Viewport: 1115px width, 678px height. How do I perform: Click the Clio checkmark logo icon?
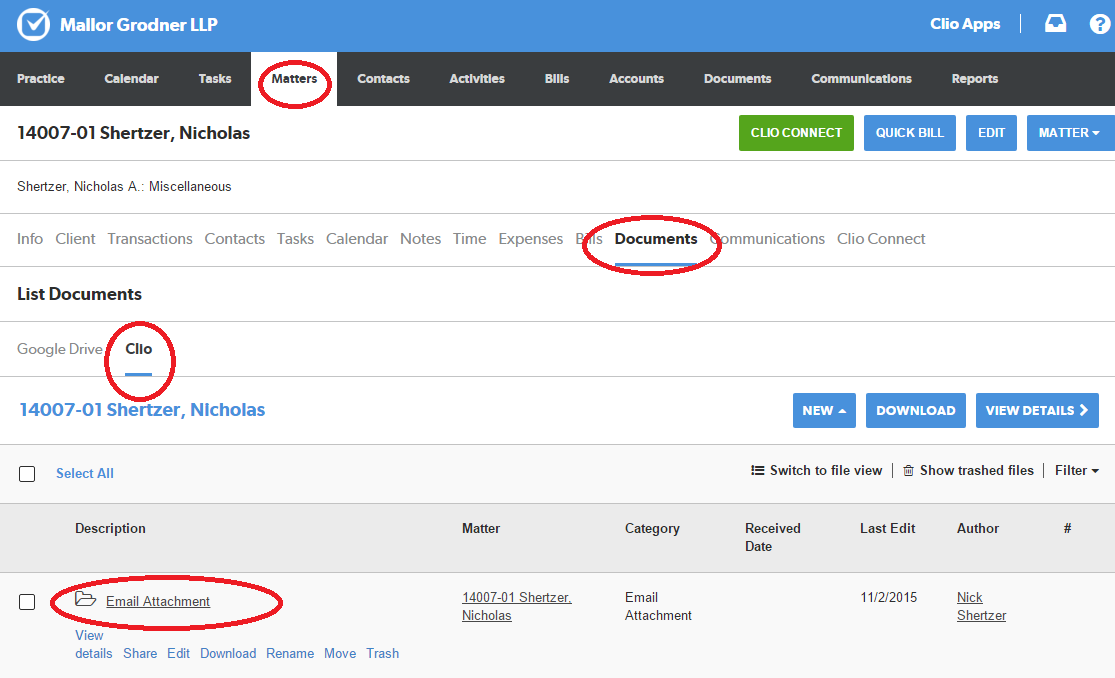pyautogui.click(x=33, y=24)
